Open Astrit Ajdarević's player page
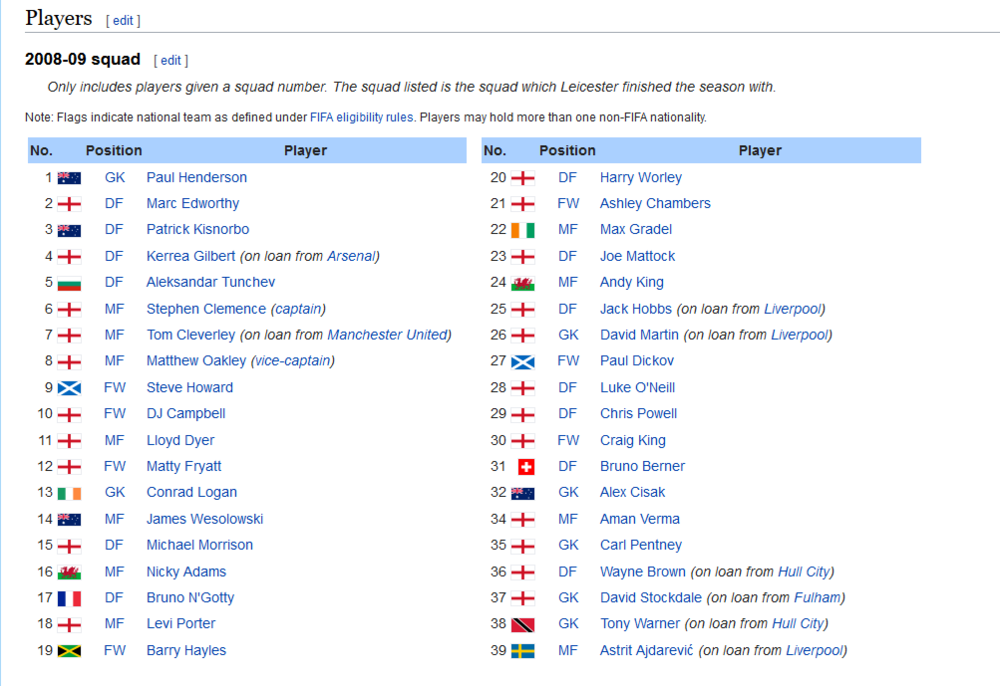 pyautogui.click(x=646, y=650)
